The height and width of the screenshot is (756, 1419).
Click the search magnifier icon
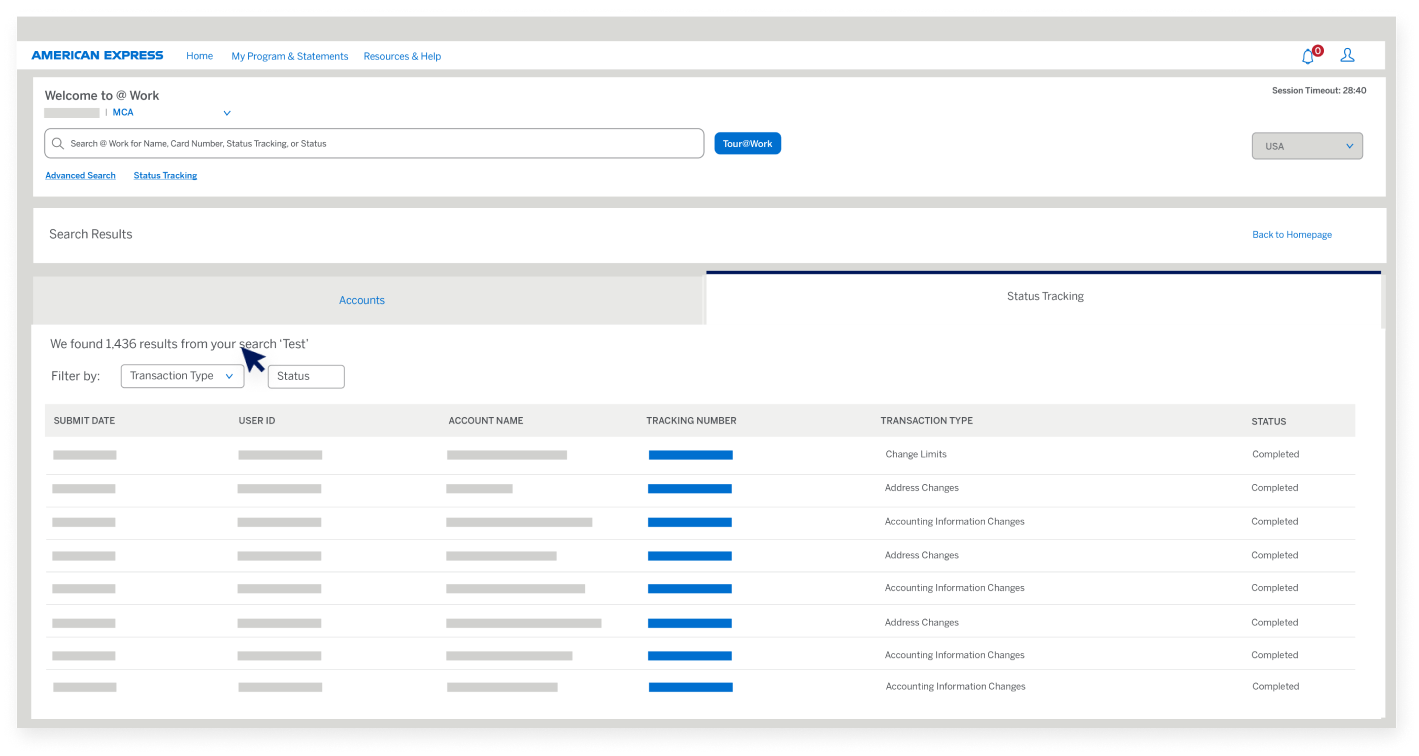(x=58, y=144)
